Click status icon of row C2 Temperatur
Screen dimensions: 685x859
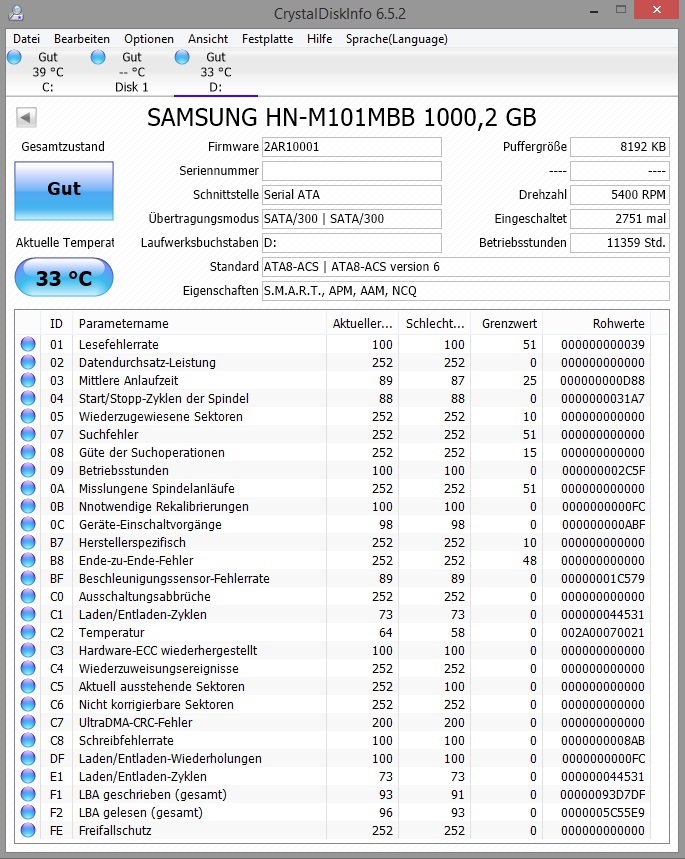pos(28,632)
